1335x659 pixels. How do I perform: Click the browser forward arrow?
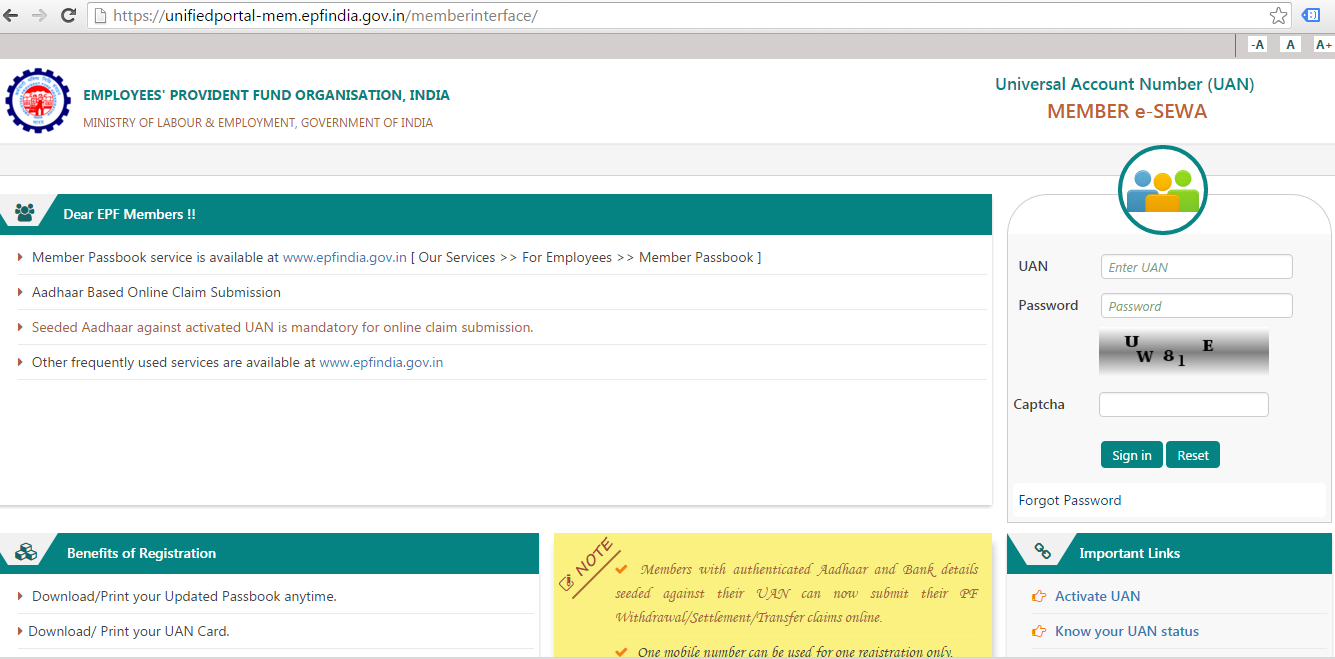point(39,15)
